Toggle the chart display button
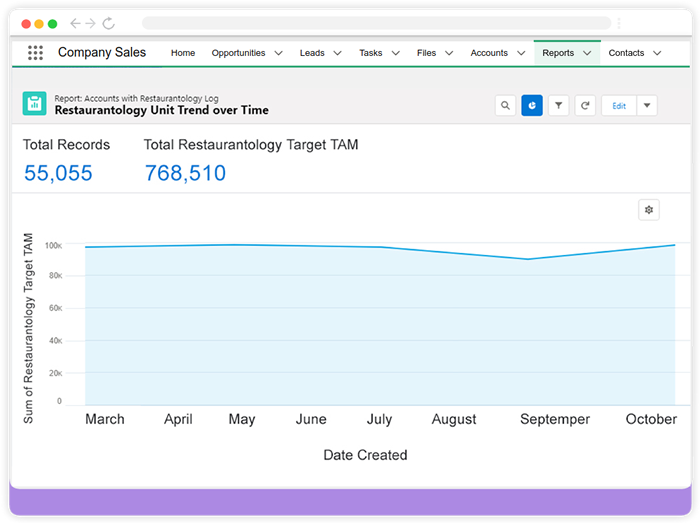700x523 pixels. tap(532, 106)
